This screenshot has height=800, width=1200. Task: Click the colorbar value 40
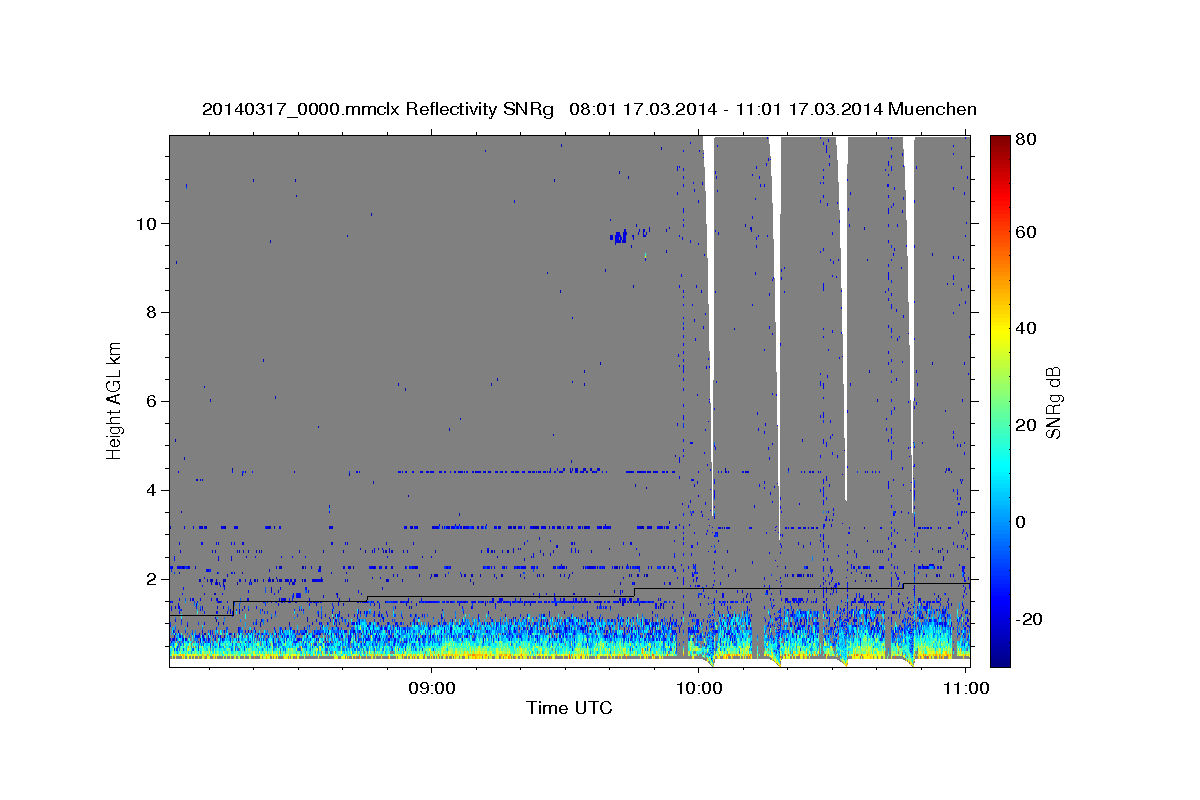click(1027, 328)
